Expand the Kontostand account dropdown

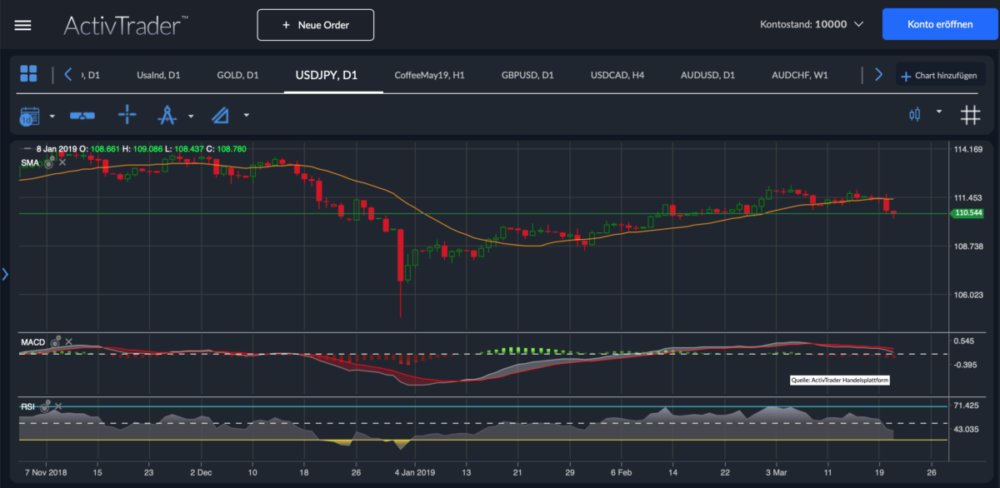click(858, 25)
